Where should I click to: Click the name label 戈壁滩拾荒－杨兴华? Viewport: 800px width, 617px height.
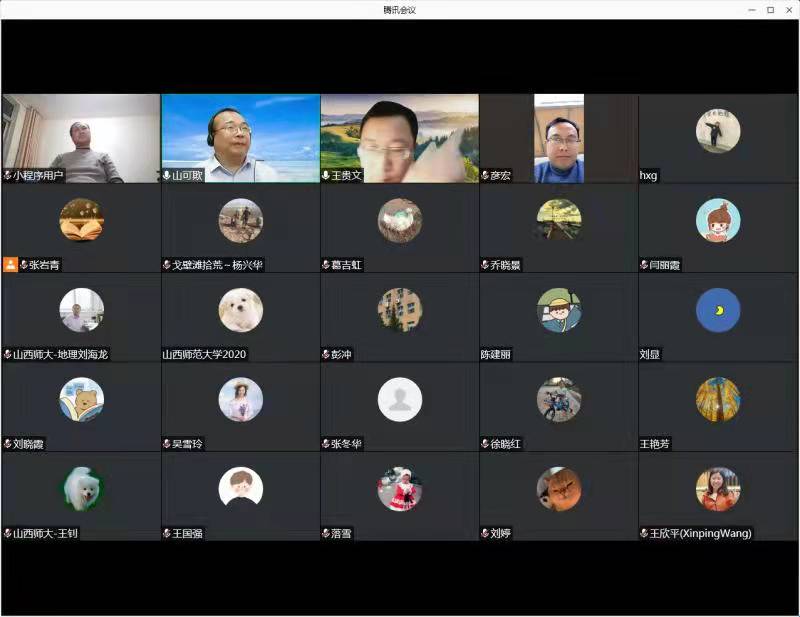pyautogui.click(x=217, y=265)
